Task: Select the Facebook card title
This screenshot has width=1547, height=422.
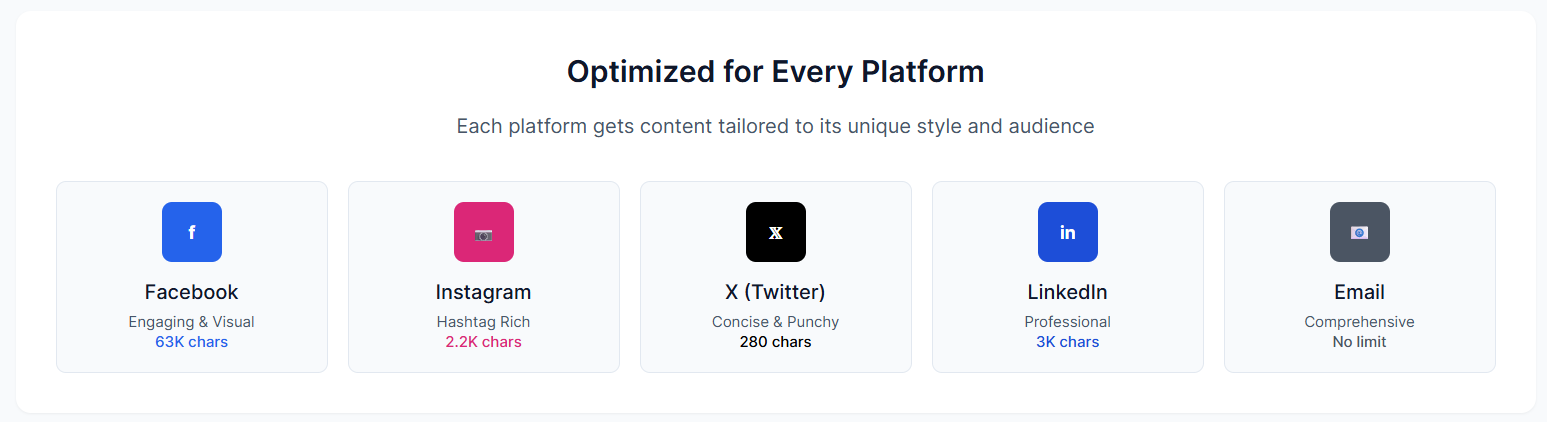Action: (x=192, y=292)
